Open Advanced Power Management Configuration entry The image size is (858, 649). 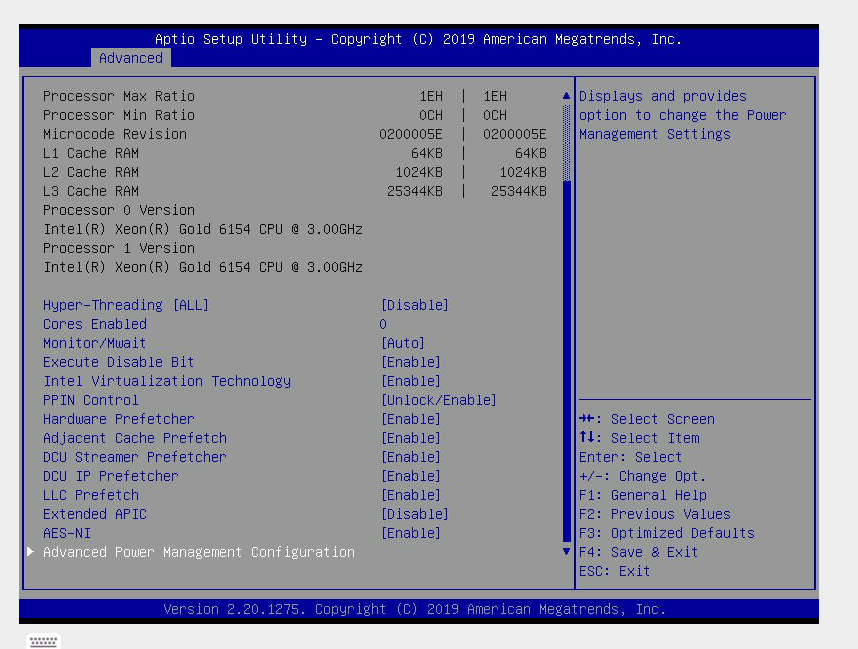click(x=199, y=552)
